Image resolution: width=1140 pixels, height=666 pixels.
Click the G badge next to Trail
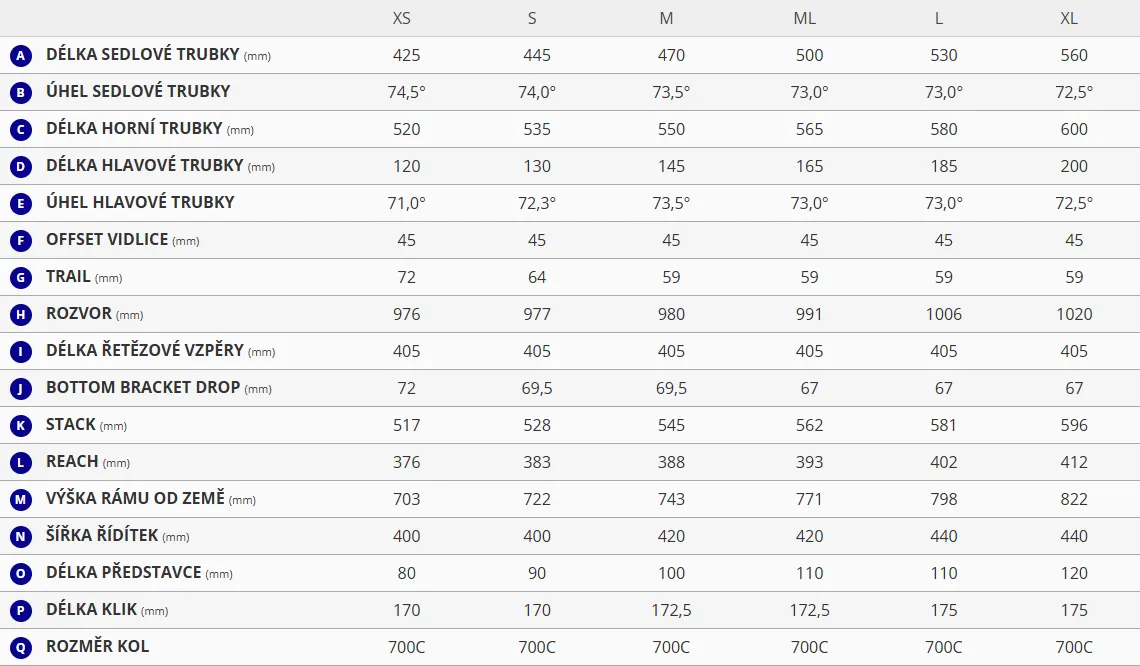(20, 277)
